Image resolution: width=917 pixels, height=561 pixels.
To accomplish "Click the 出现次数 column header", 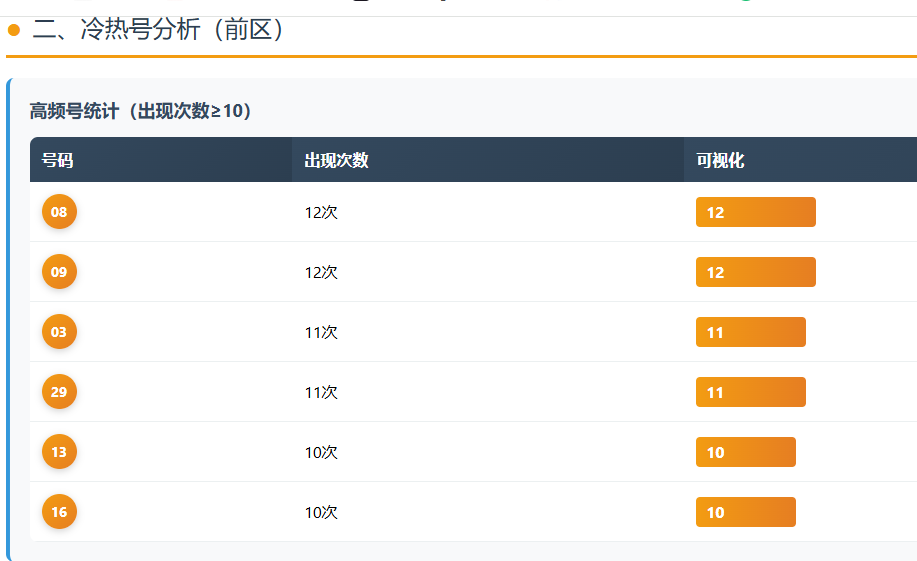I will 336,160.
